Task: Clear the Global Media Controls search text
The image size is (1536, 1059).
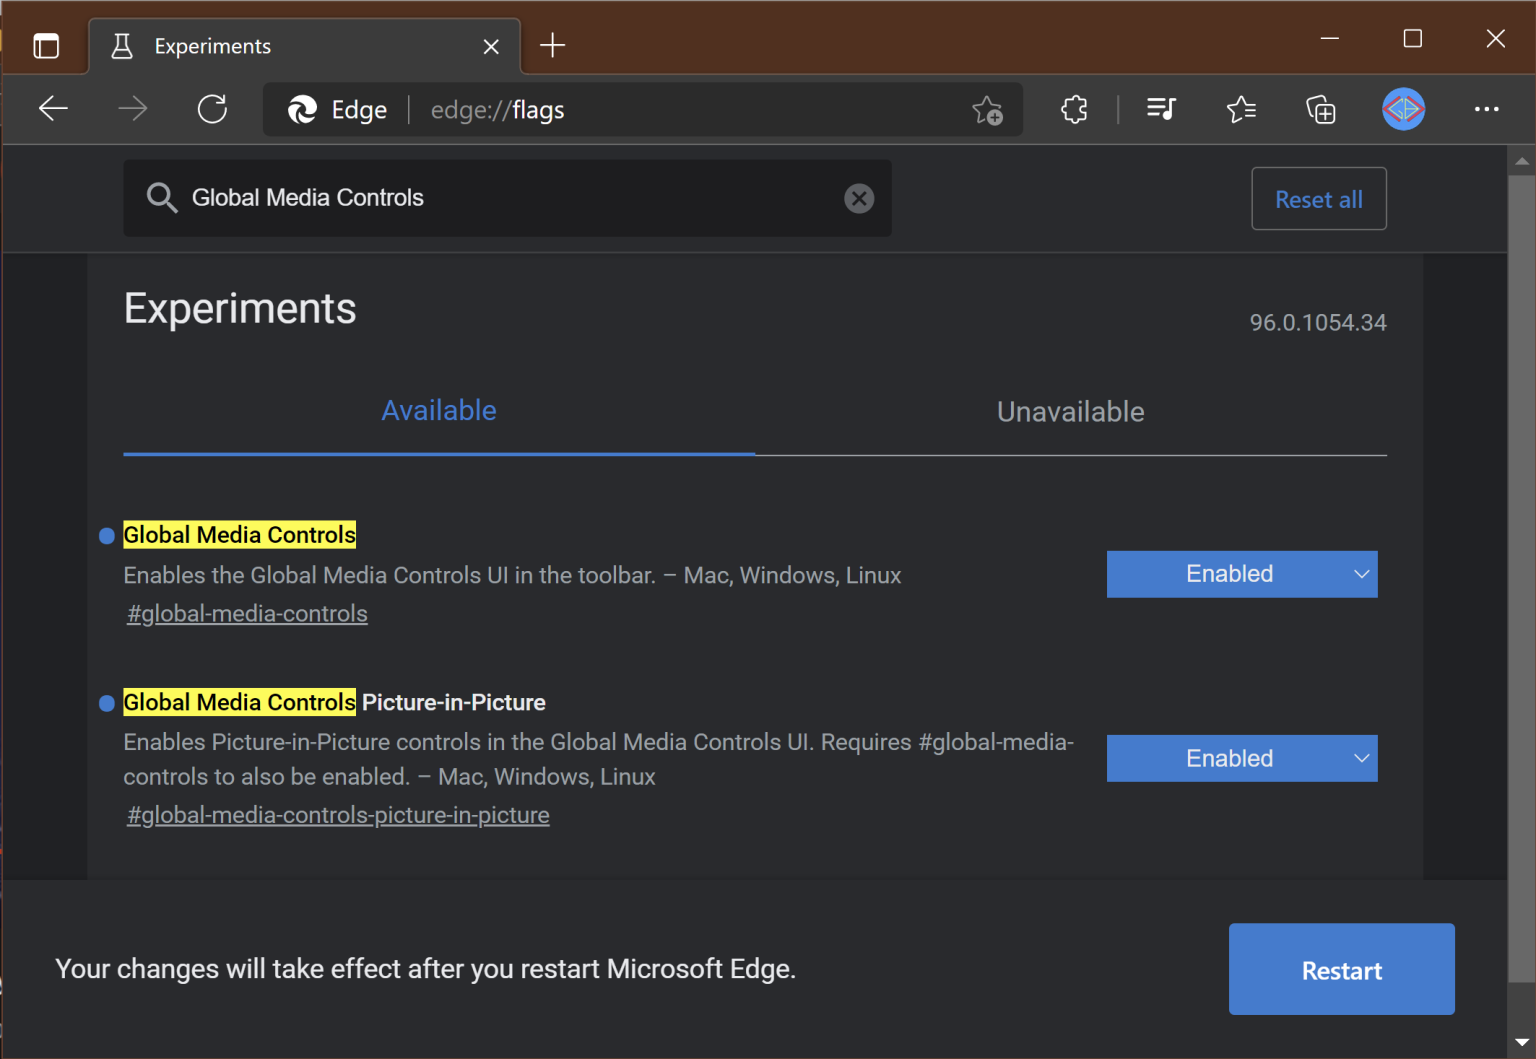Action: tap(859, 198)
